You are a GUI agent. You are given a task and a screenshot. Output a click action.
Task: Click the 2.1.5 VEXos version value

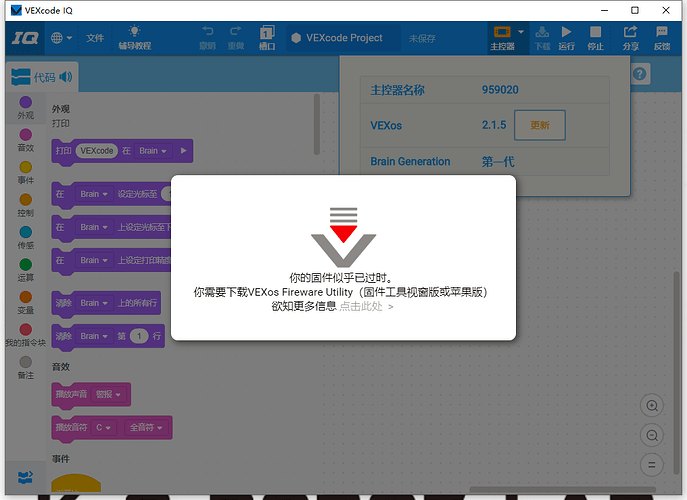point(494,125)
